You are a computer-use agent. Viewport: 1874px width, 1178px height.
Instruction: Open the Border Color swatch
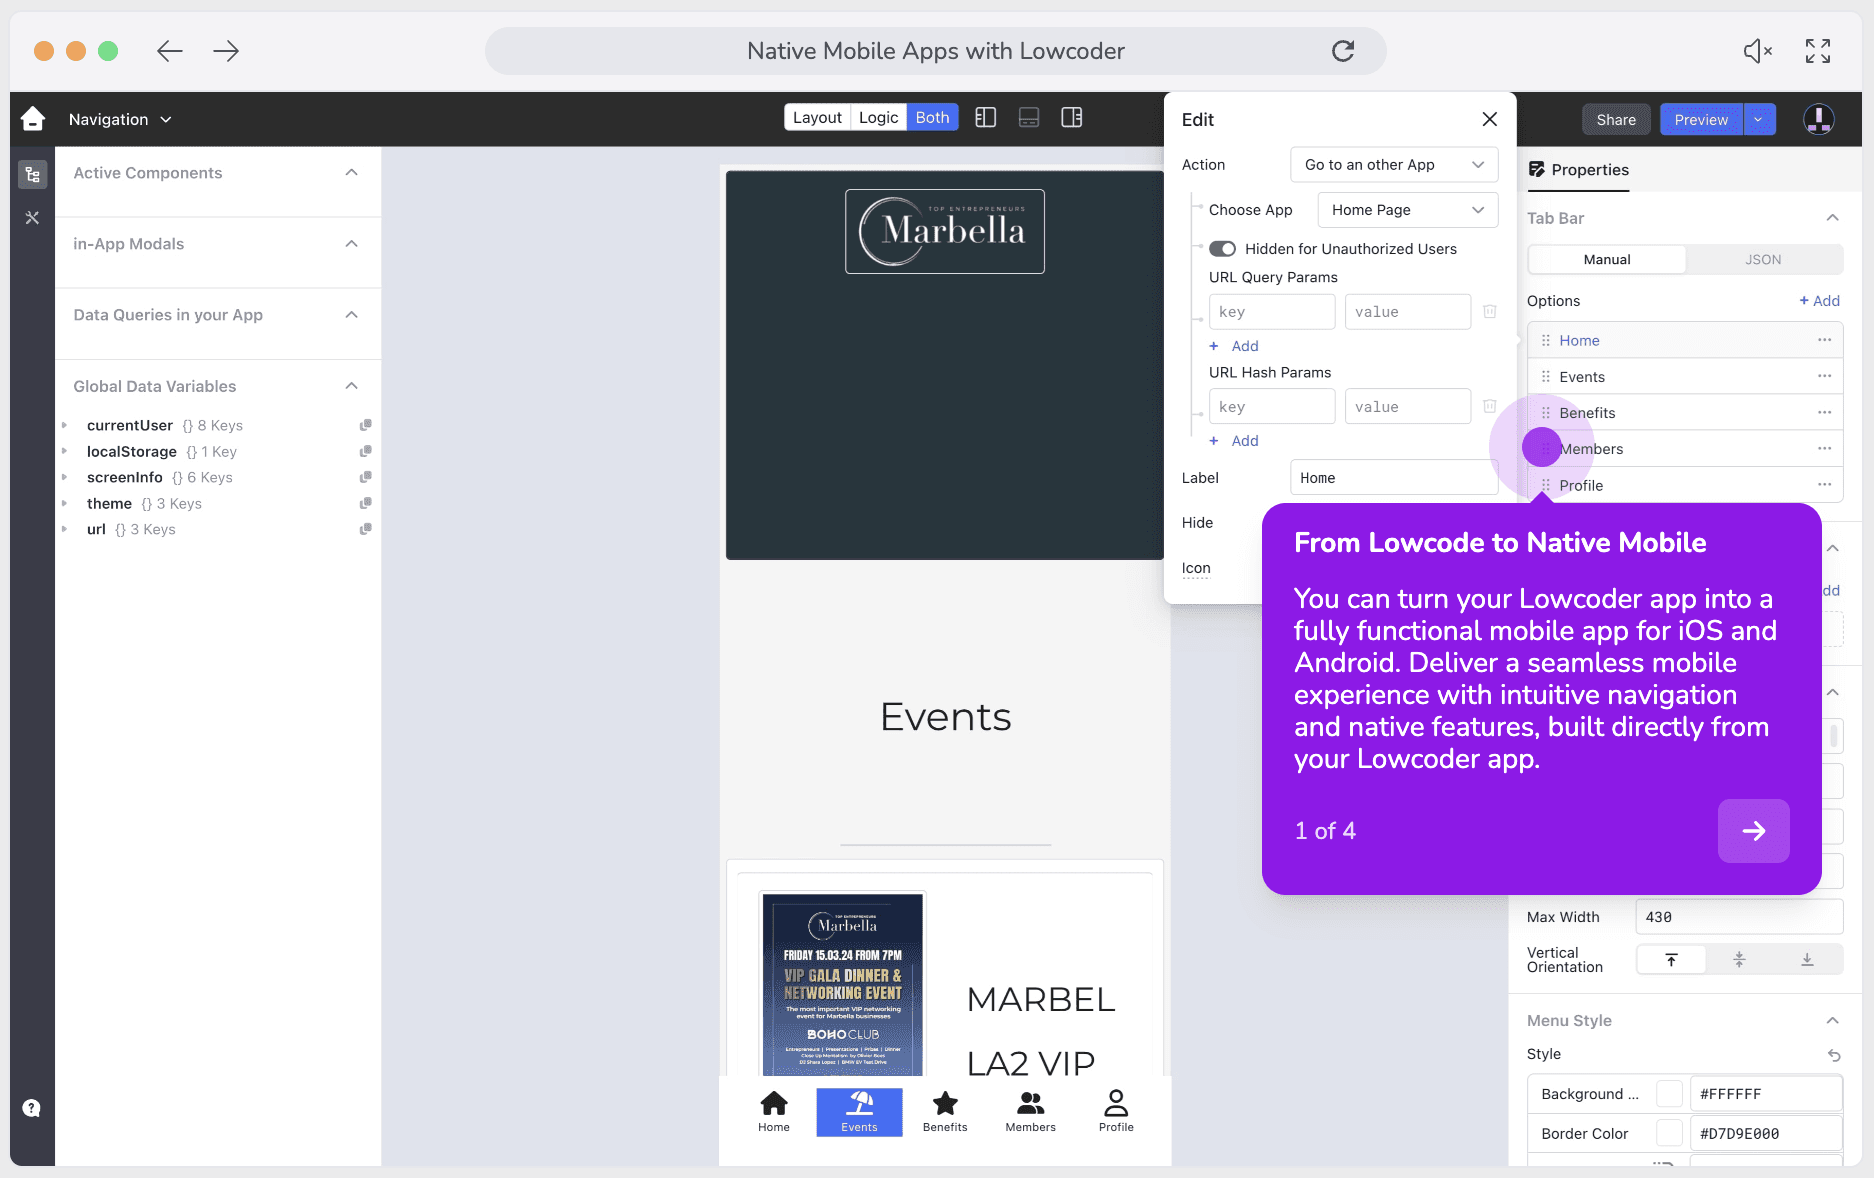(x=1669, y=1134)
